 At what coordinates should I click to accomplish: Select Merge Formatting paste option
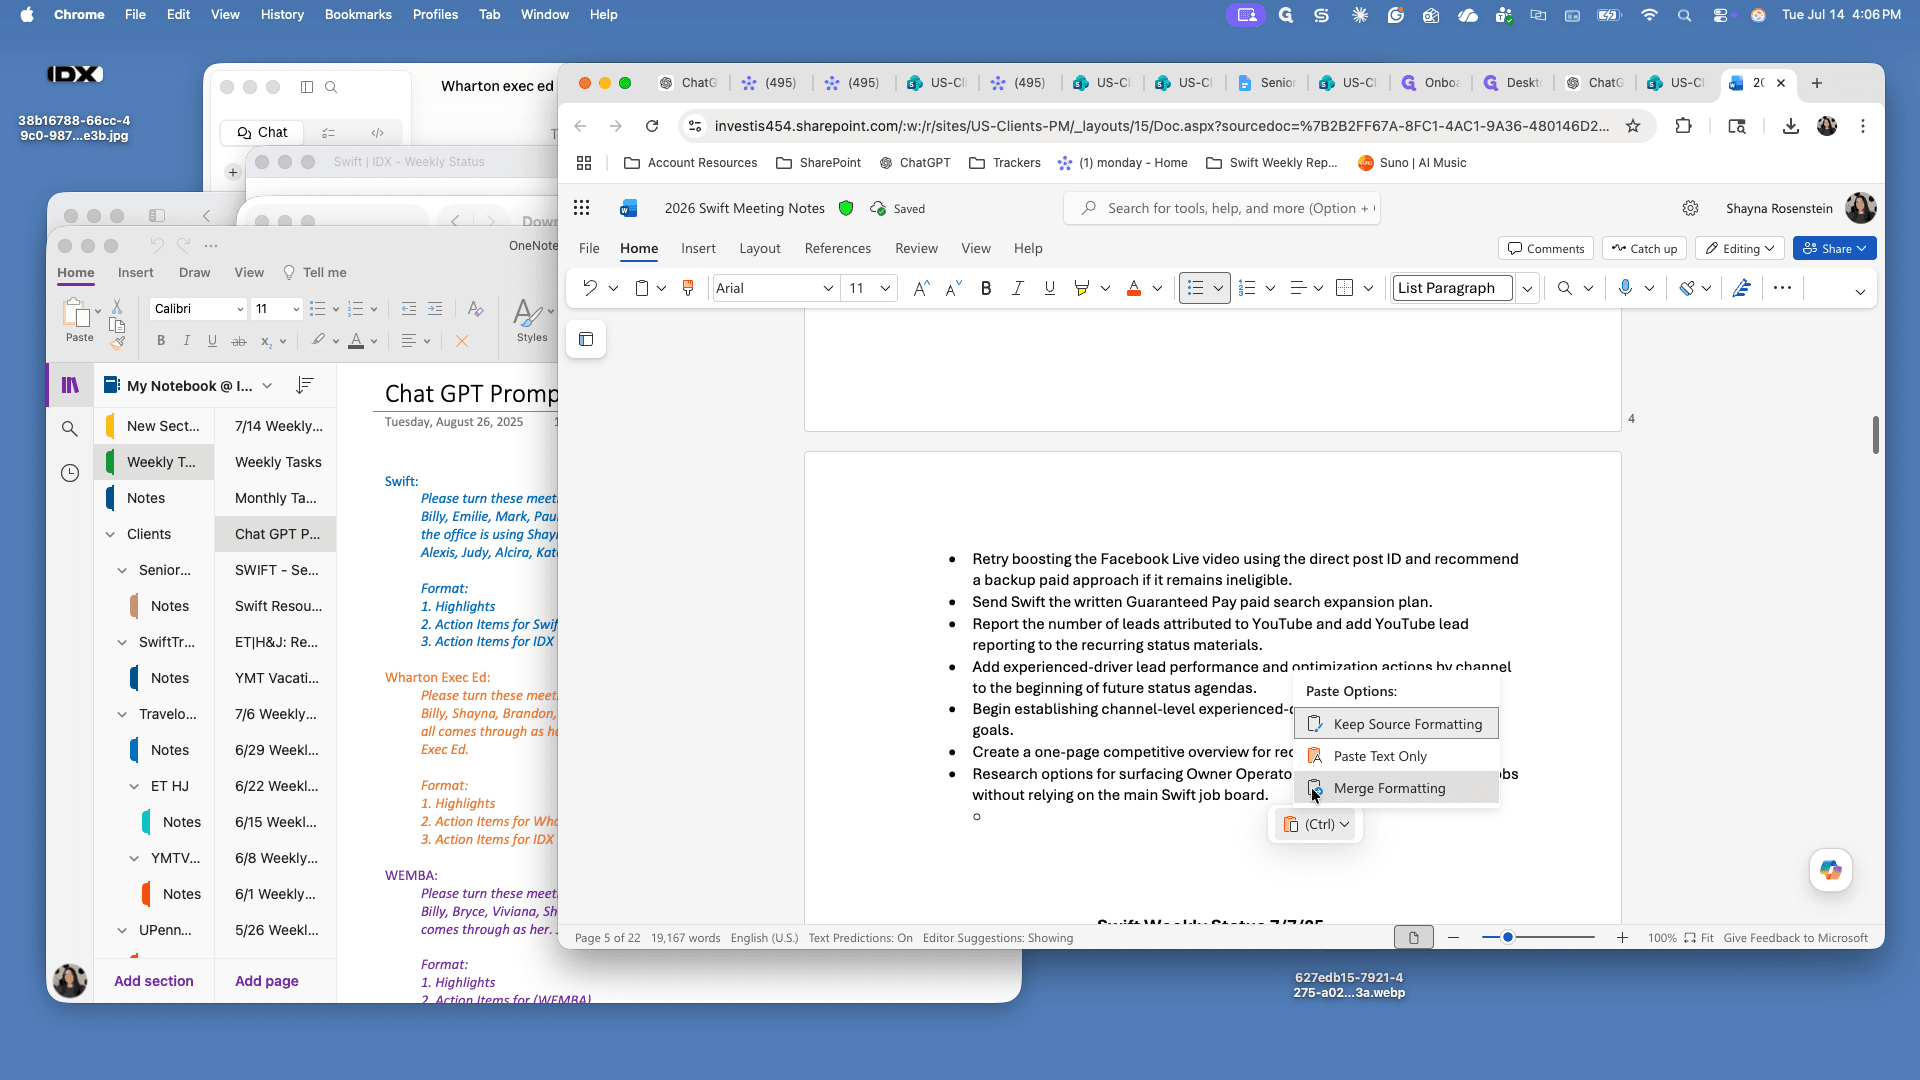1396,788
